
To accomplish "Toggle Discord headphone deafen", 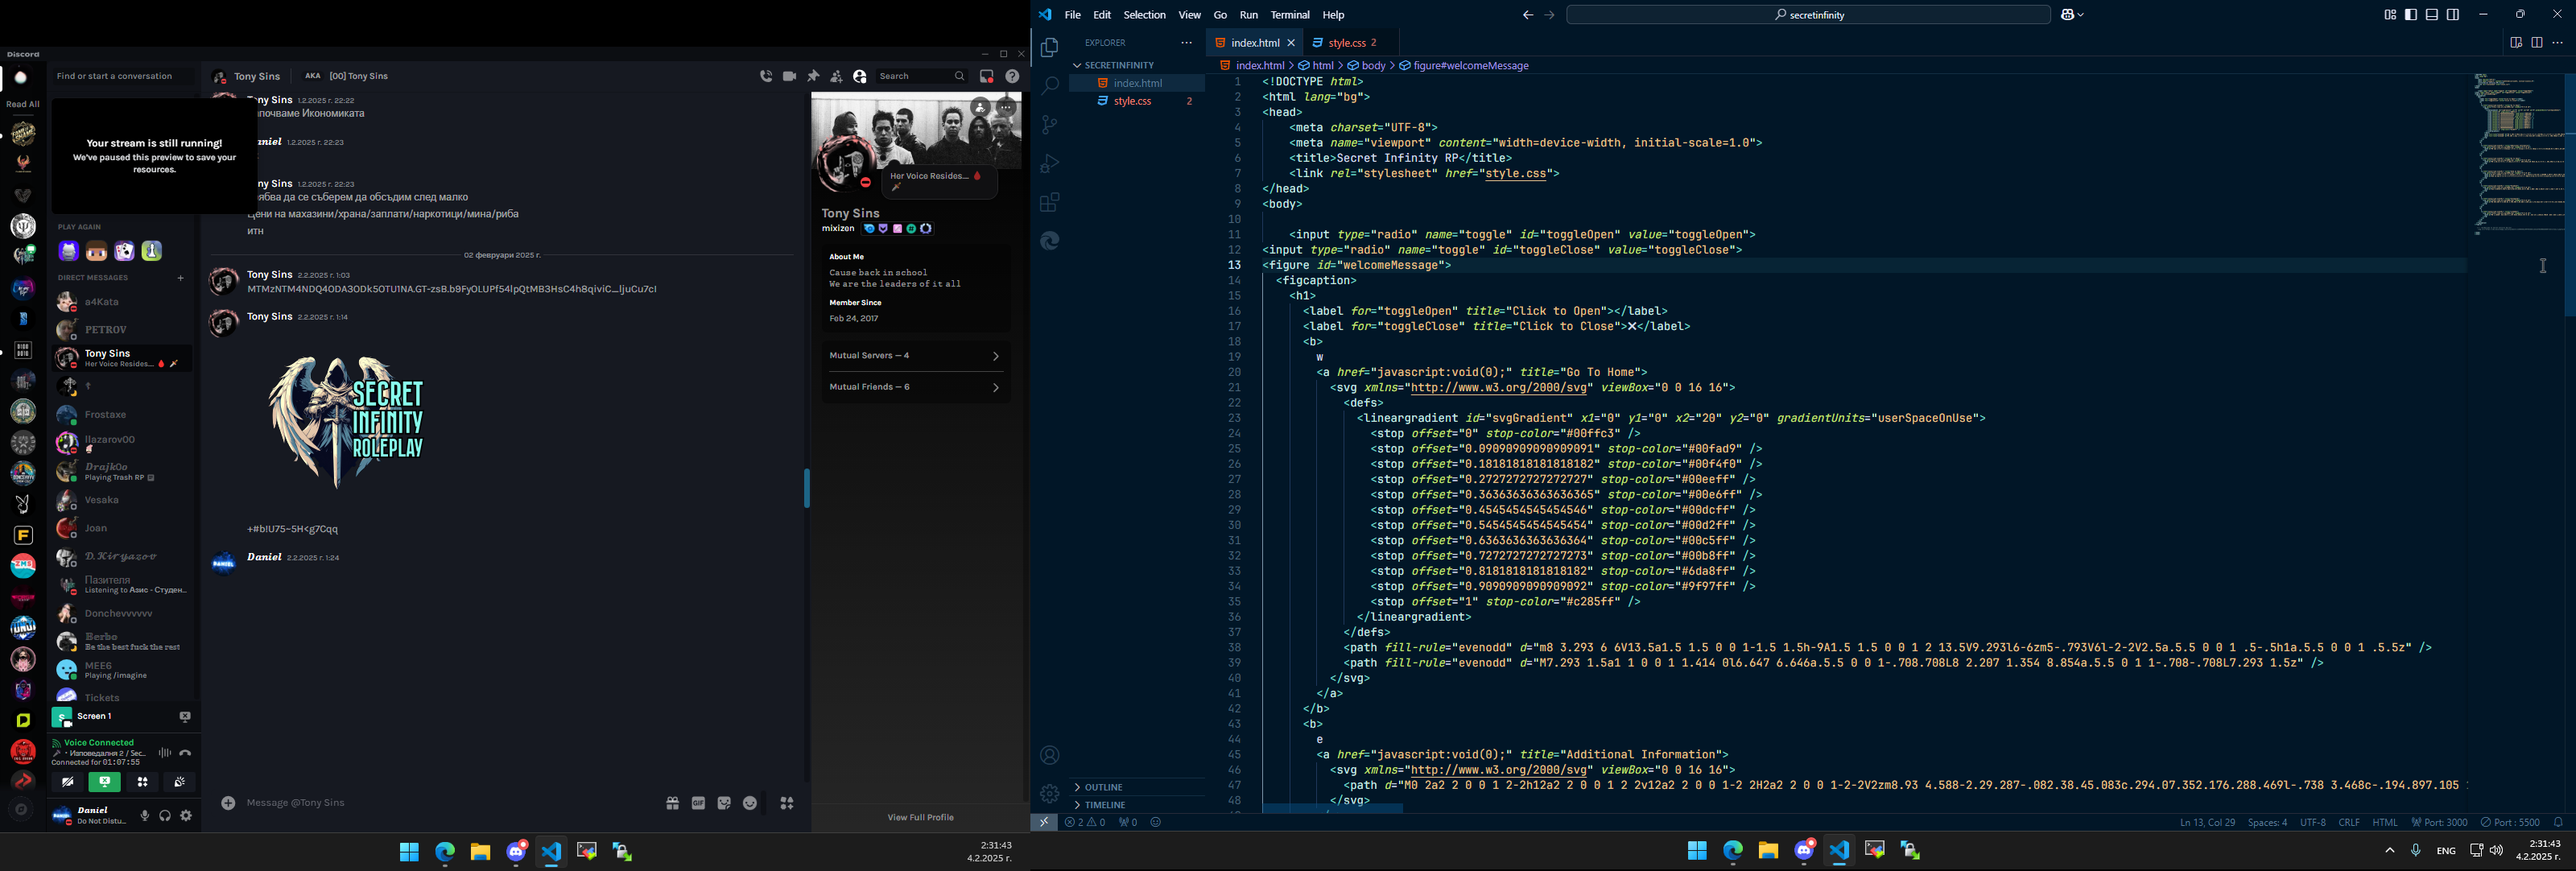I will [x=166, y=816].
